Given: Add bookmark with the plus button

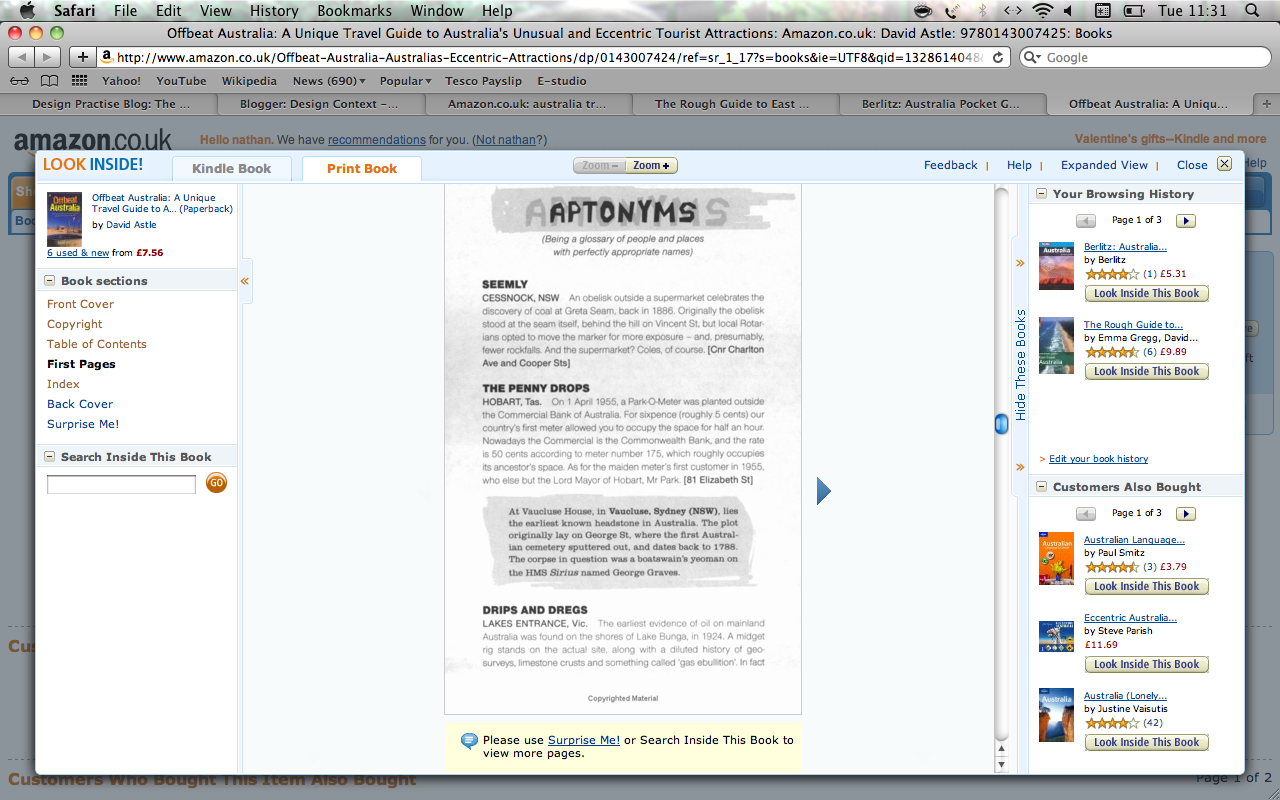Looking at the screenshot, I should [83, 57].
